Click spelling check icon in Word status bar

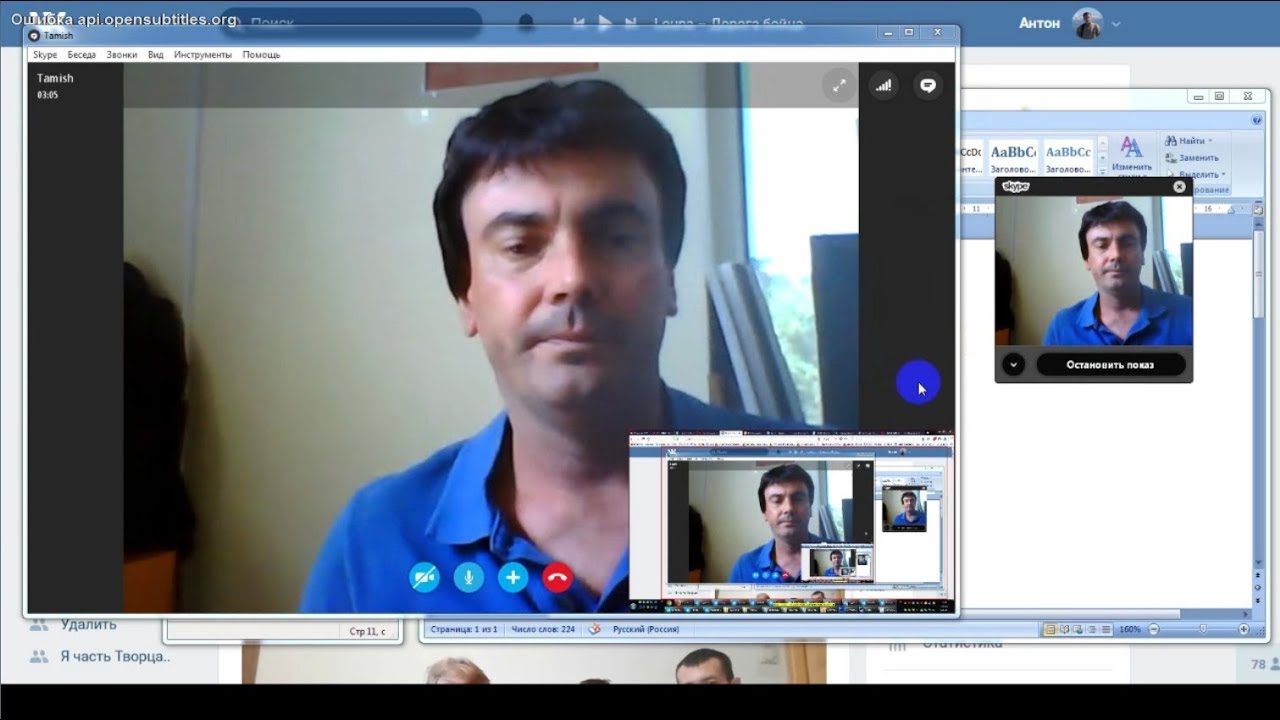pyautogui.click(x=594, y=629)
